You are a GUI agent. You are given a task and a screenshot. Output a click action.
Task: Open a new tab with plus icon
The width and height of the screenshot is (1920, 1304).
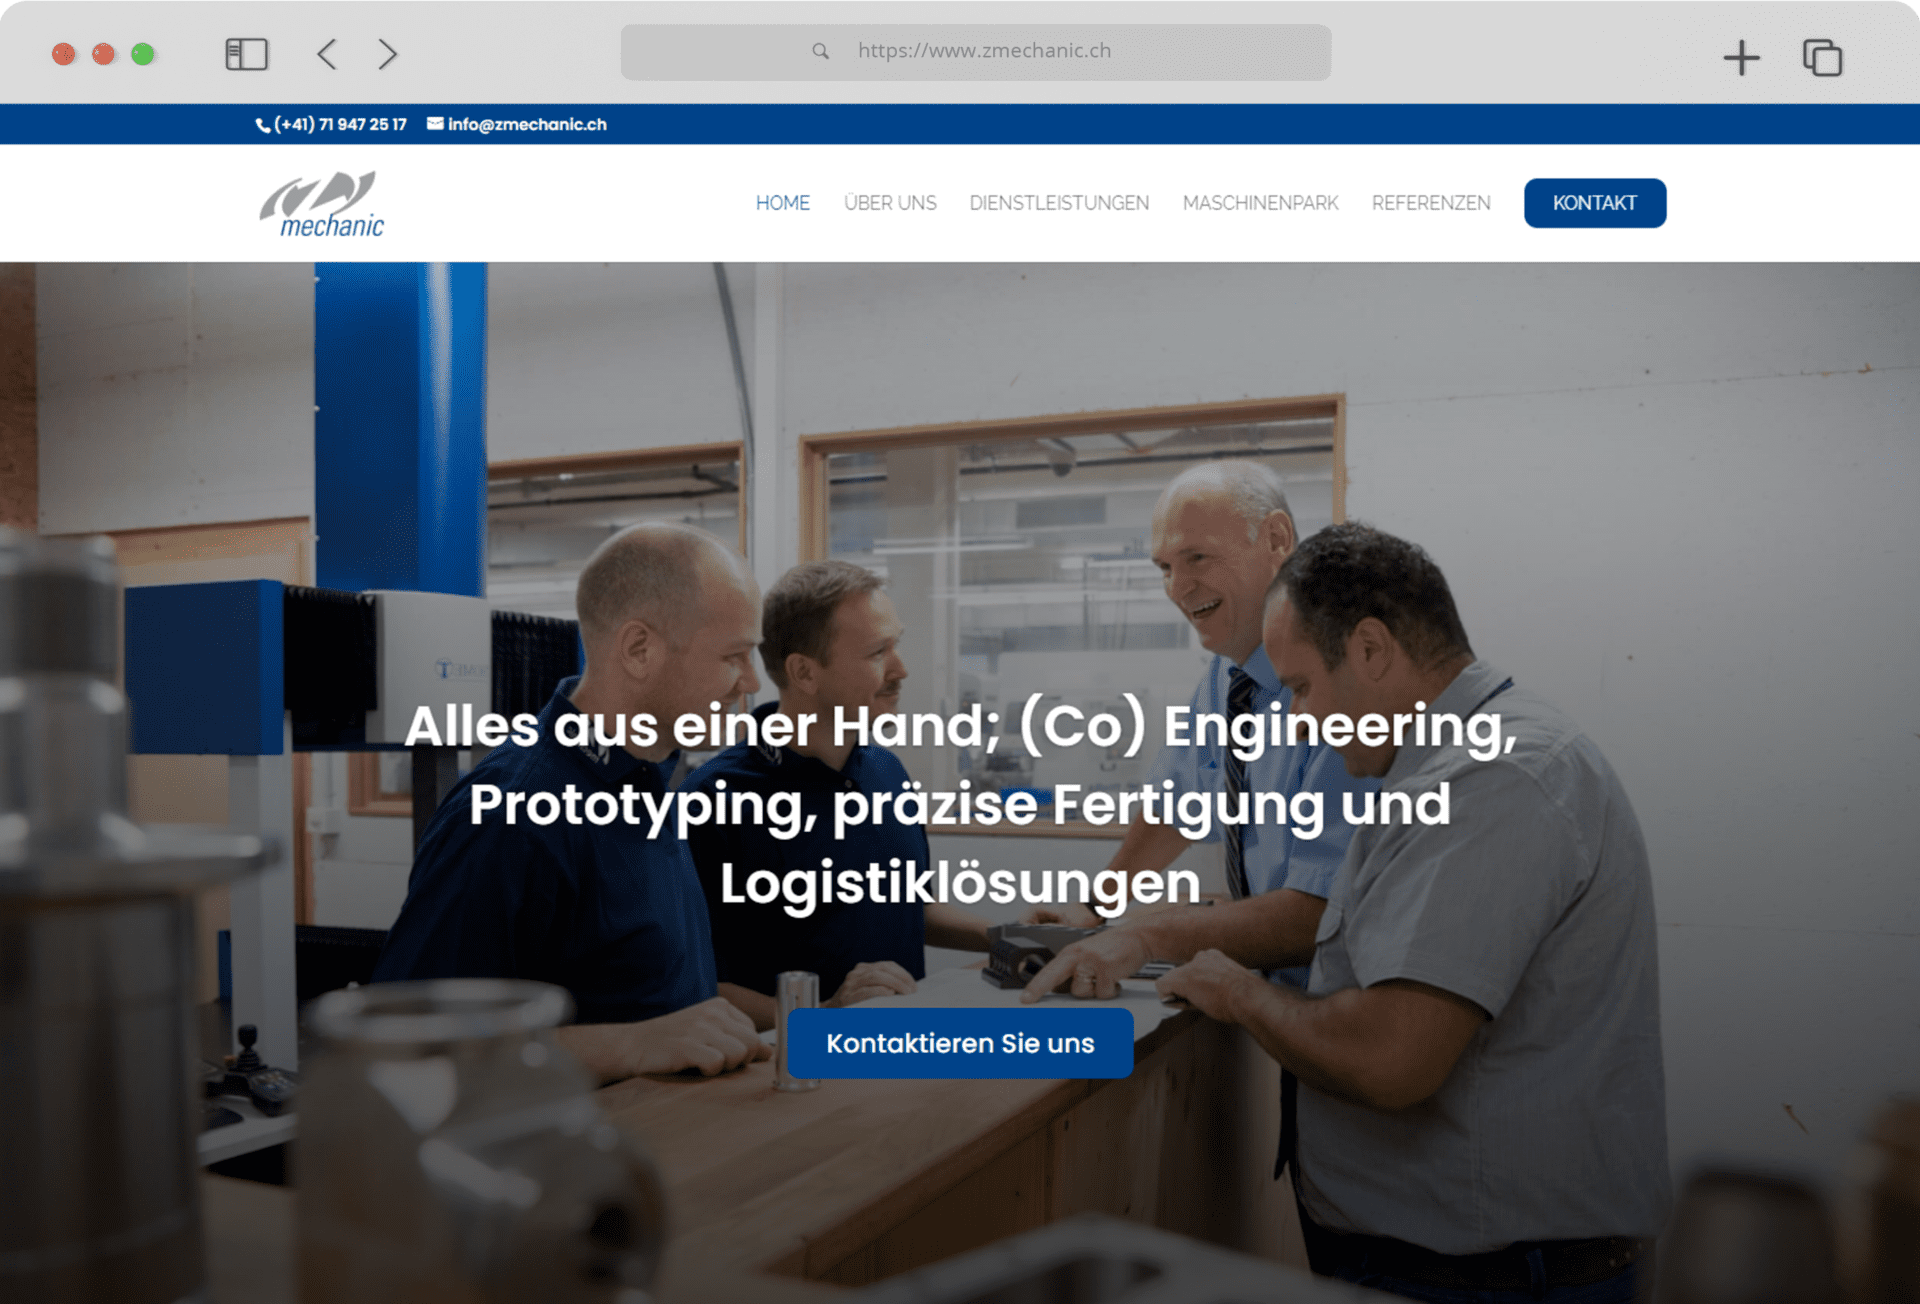1741,57
